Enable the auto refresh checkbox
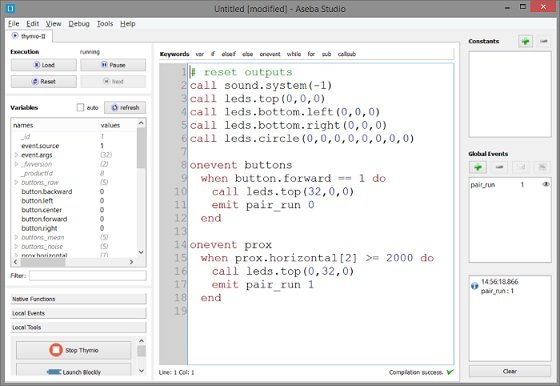The width and height of the screenshot is (560, 386). point(80,107)
